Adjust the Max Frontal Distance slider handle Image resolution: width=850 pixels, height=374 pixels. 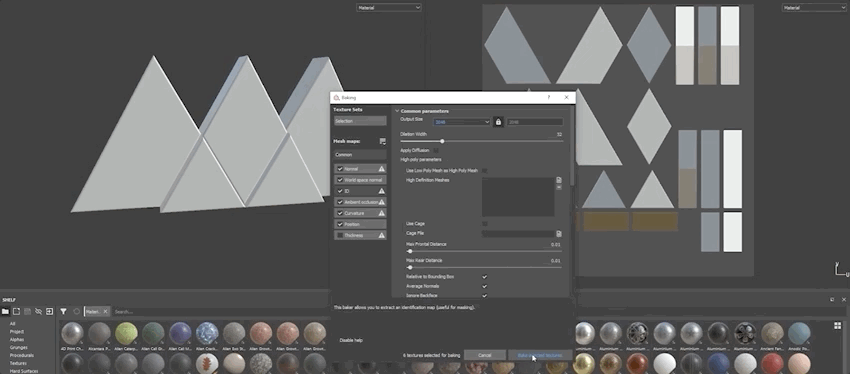[410, 251]
